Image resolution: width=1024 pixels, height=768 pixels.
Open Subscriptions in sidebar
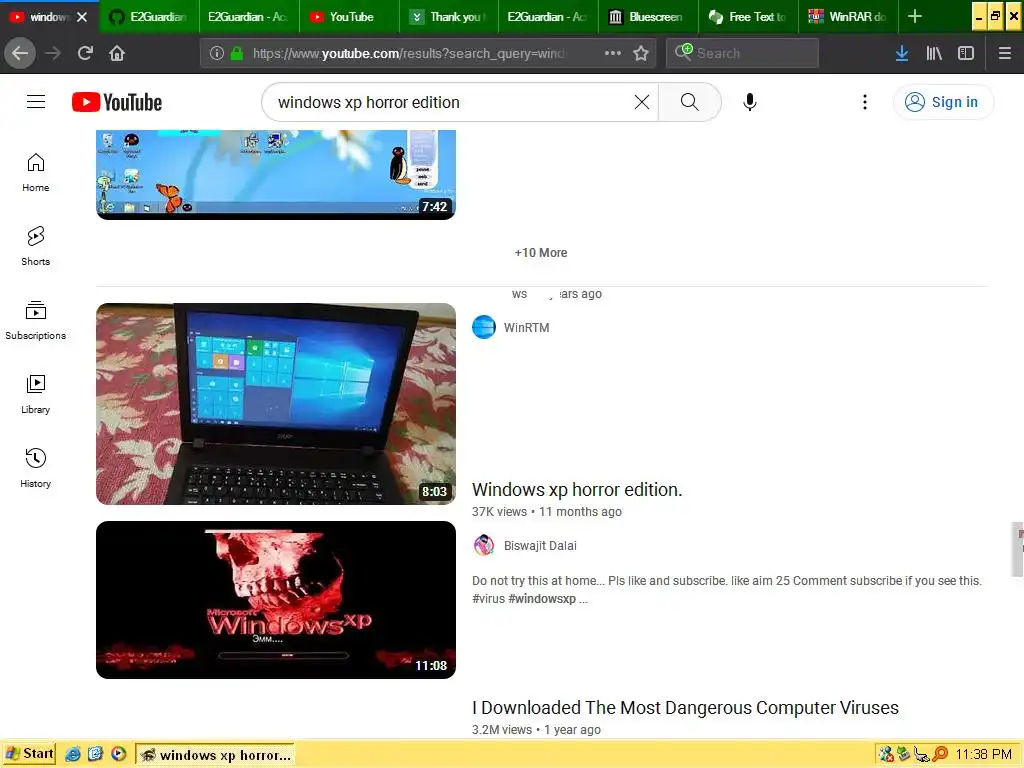click(x=35, y=320)
